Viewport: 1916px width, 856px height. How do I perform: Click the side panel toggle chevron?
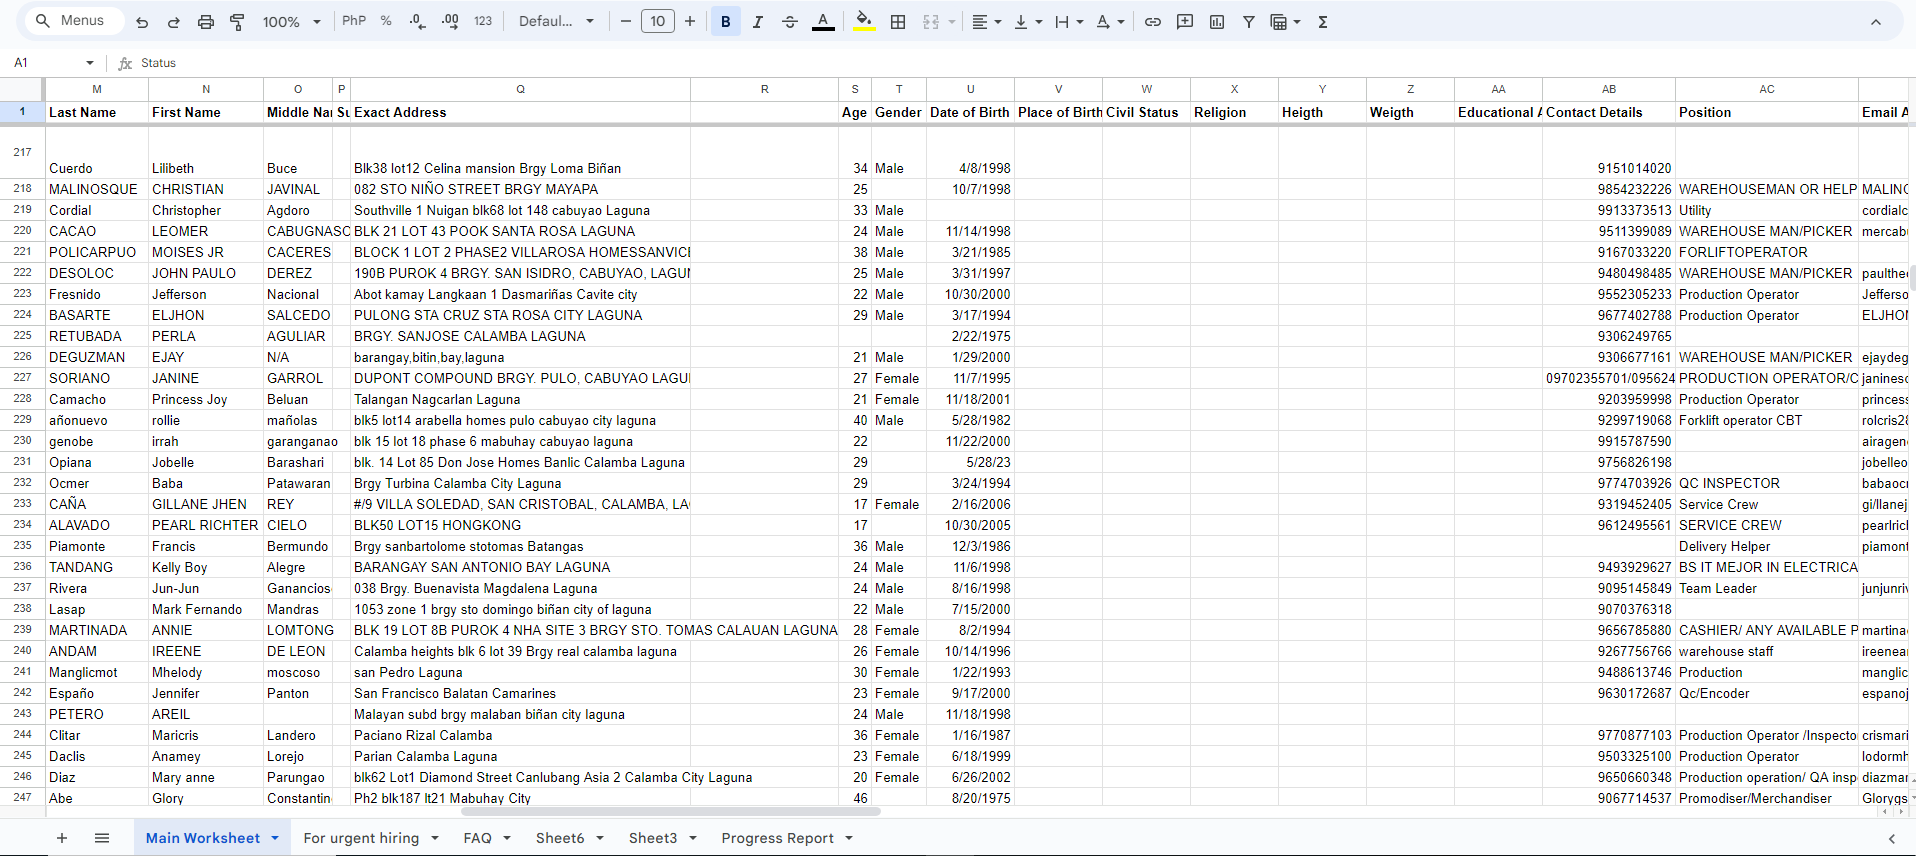pos(1892,838)
